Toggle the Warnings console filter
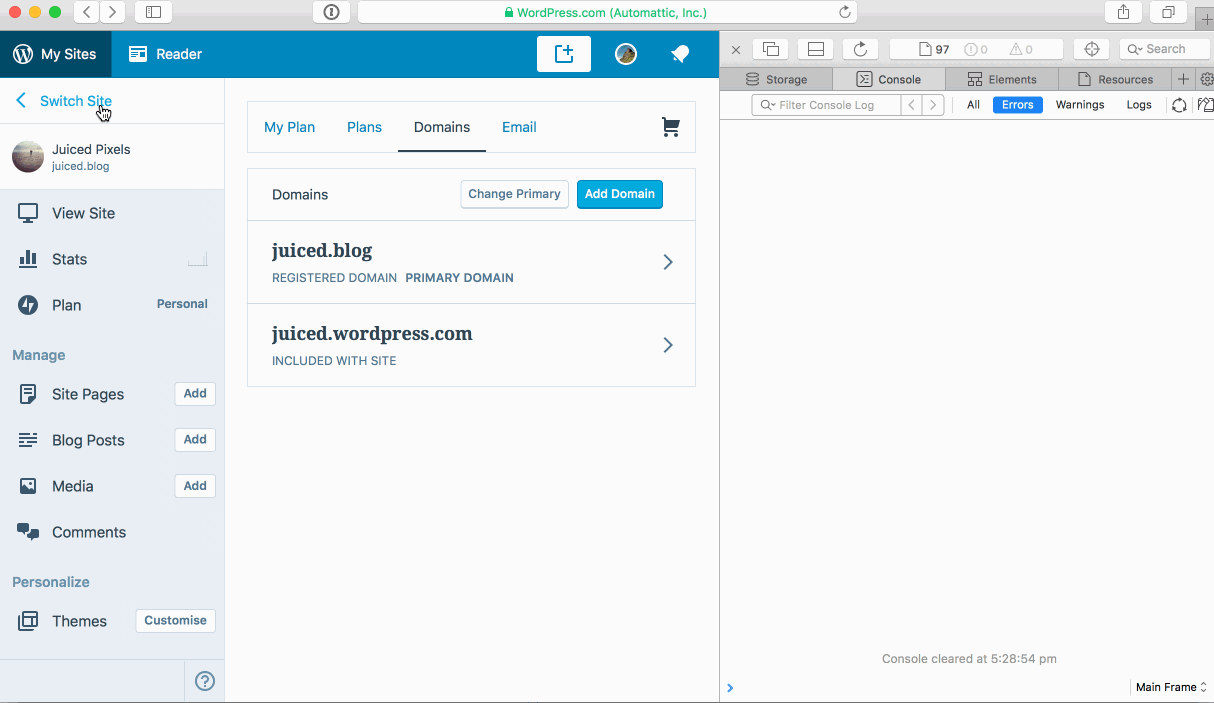The height and width of the screenshot is (703, 1214). click(x=1080, y=105)
